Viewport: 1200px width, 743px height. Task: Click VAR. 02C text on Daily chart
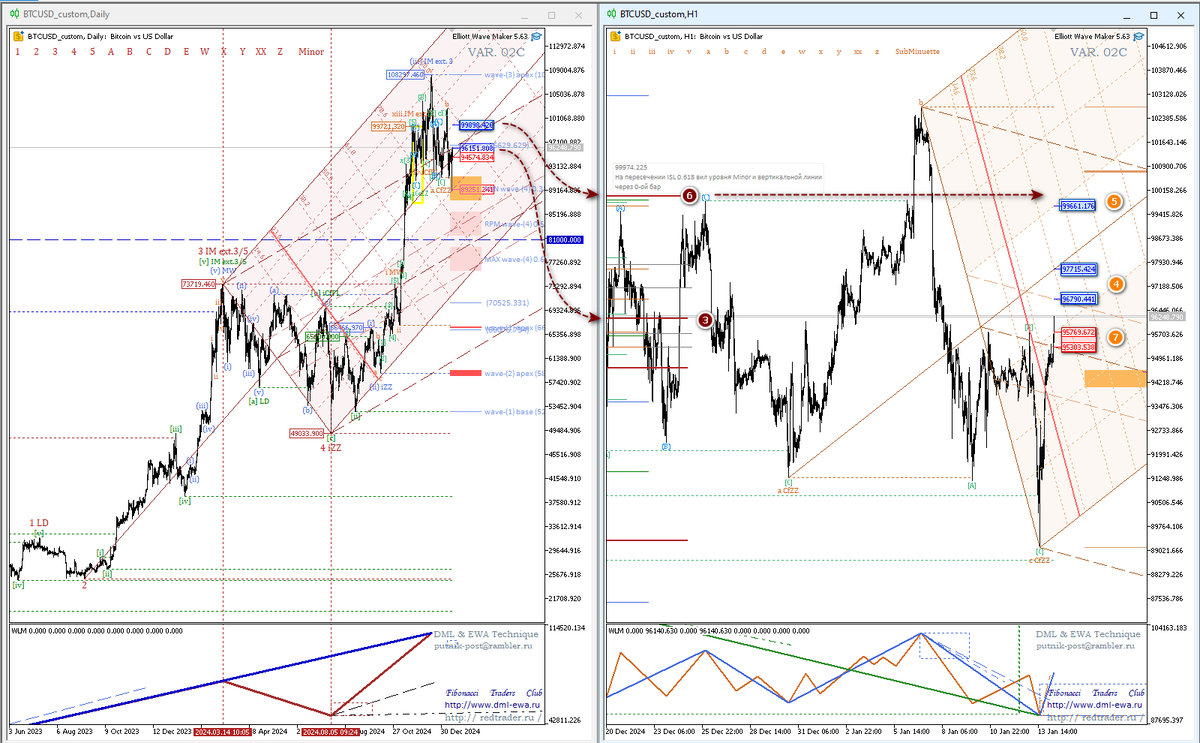pyautogui.click(x=496, y=51)
